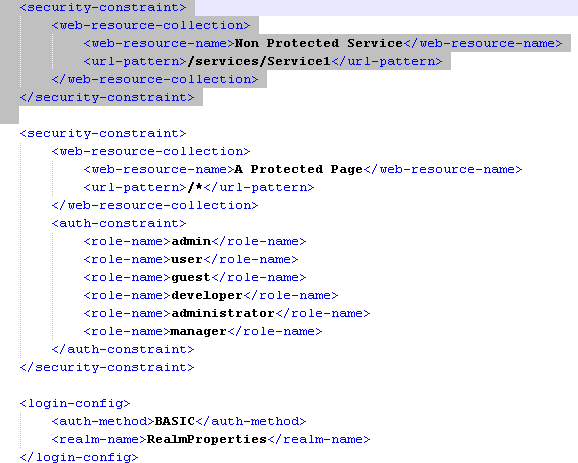Click the 'A Protected Page' resource name
The width and height of the screenshot is (578, 463).
pyautogui.click(x=299, y=170)
